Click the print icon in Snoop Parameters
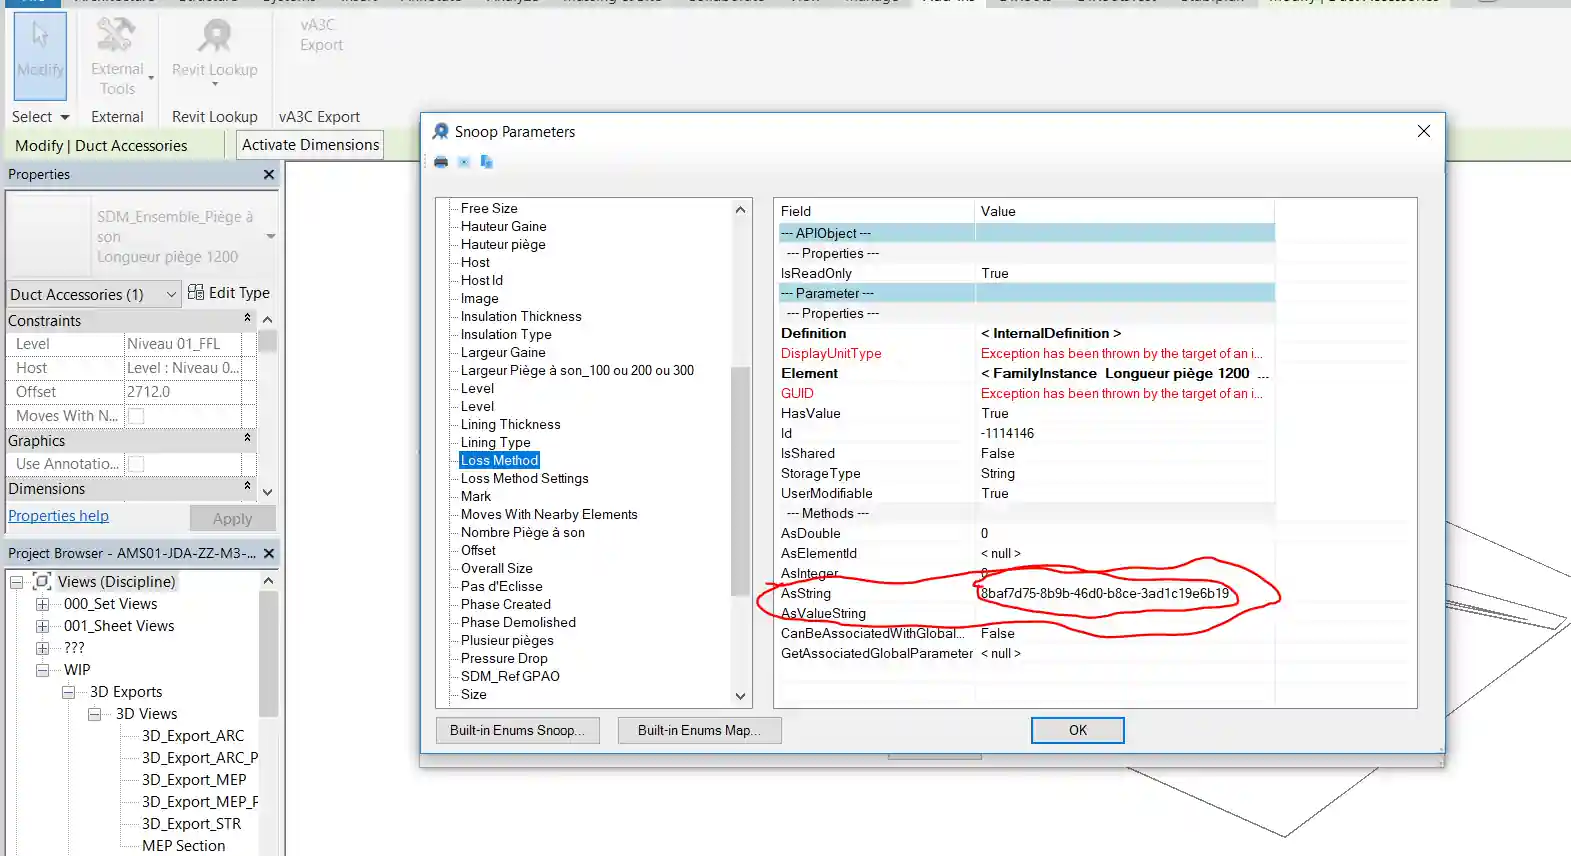Screen dimensions: 1571x856 click(441, 162)
